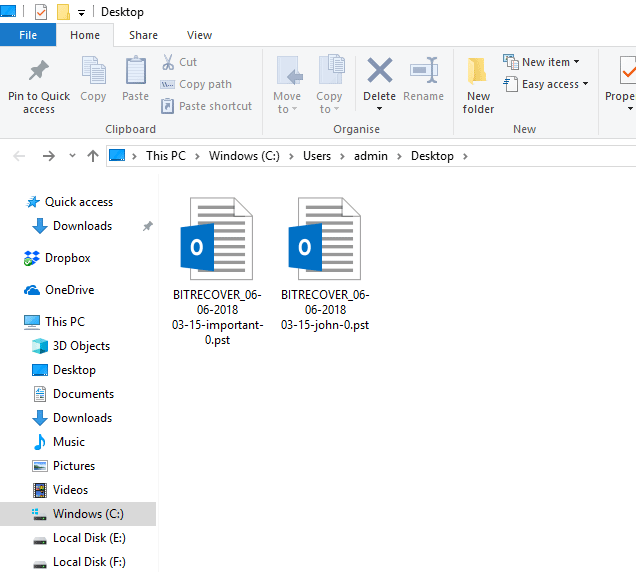Create a New folder

pyautogui.click(x=478, y=85)
